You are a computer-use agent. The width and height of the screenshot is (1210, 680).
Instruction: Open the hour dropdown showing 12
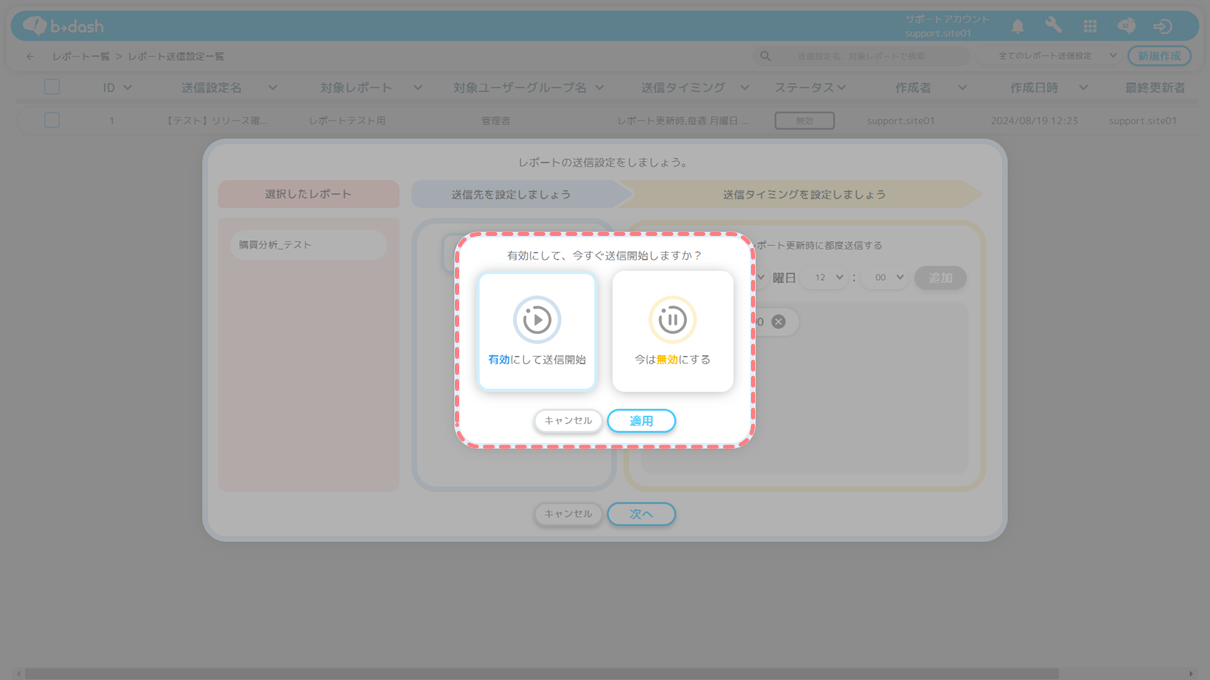(824, 278)
